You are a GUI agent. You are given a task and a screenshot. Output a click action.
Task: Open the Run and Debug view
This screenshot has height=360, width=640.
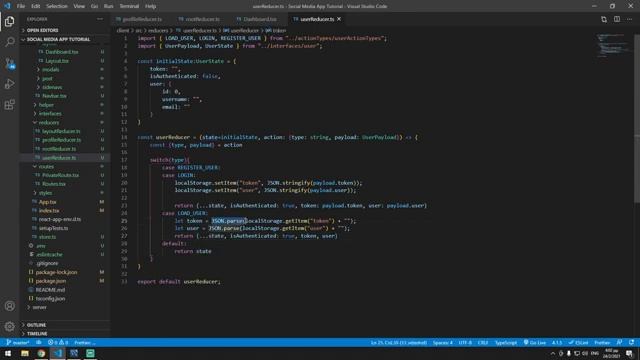9,84
